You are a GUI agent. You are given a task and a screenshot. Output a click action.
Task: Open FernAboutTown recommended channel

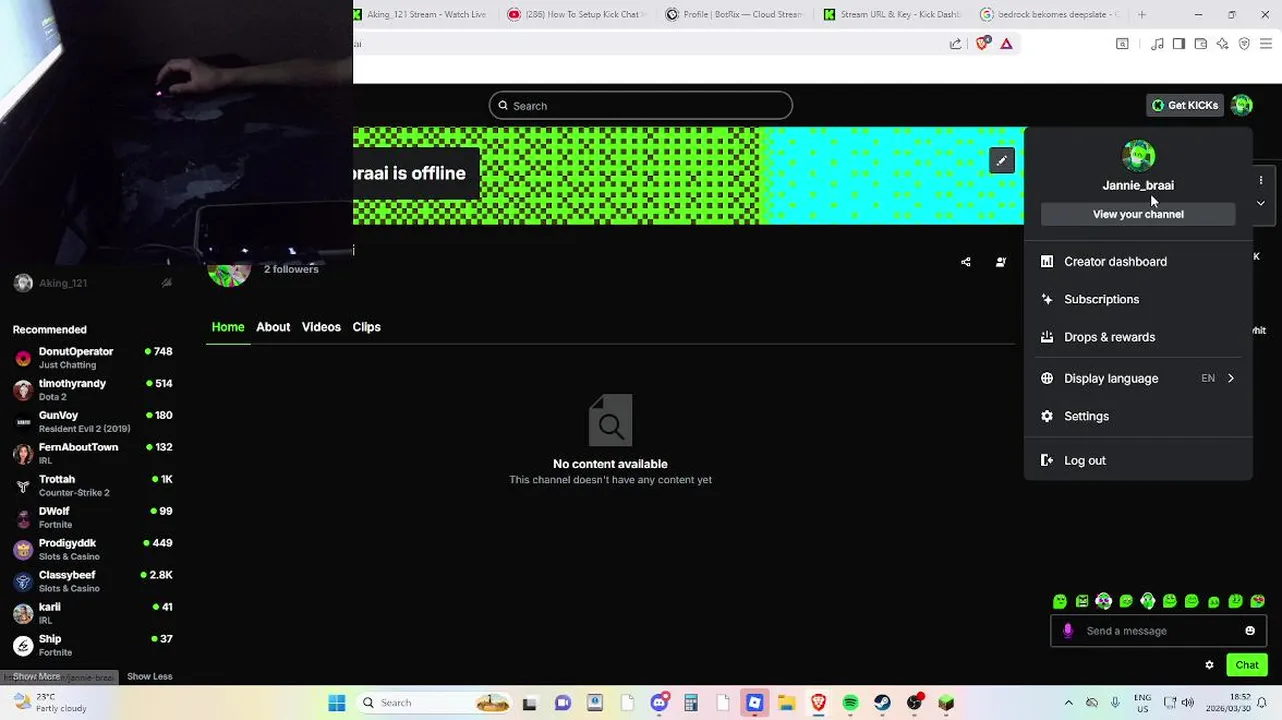92,454
